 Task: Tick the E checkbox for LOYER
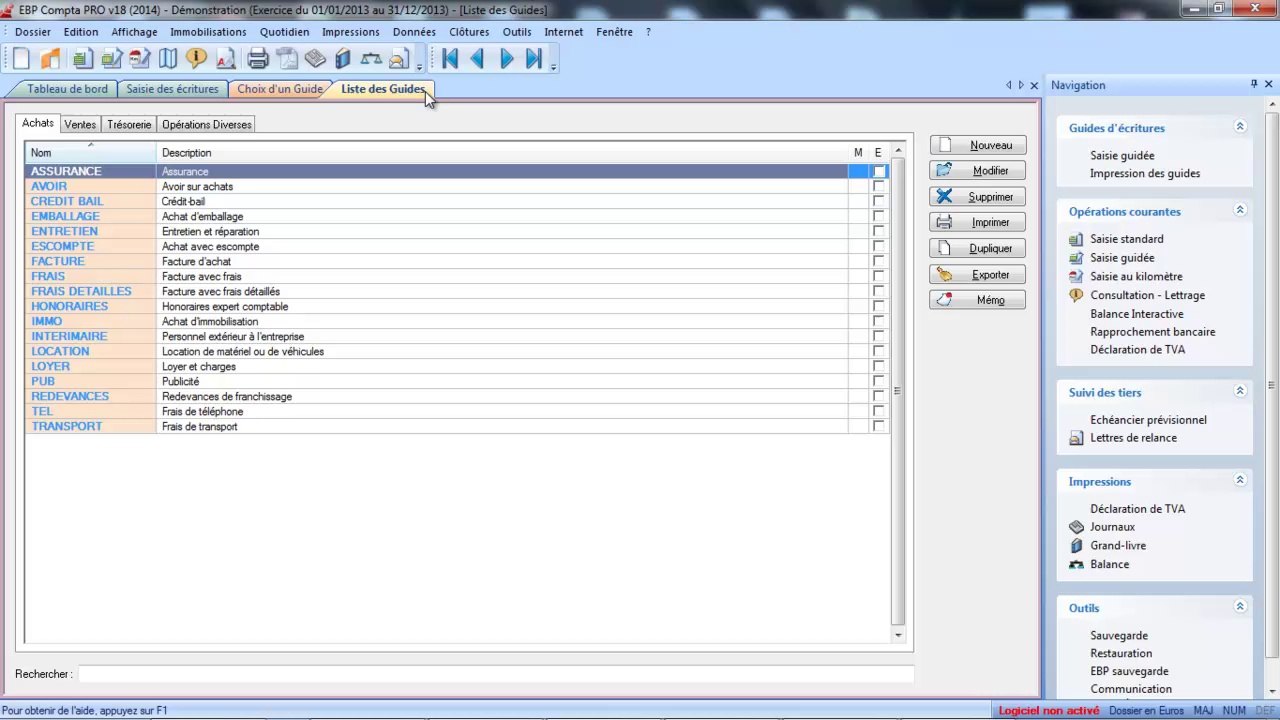(878, 367)
